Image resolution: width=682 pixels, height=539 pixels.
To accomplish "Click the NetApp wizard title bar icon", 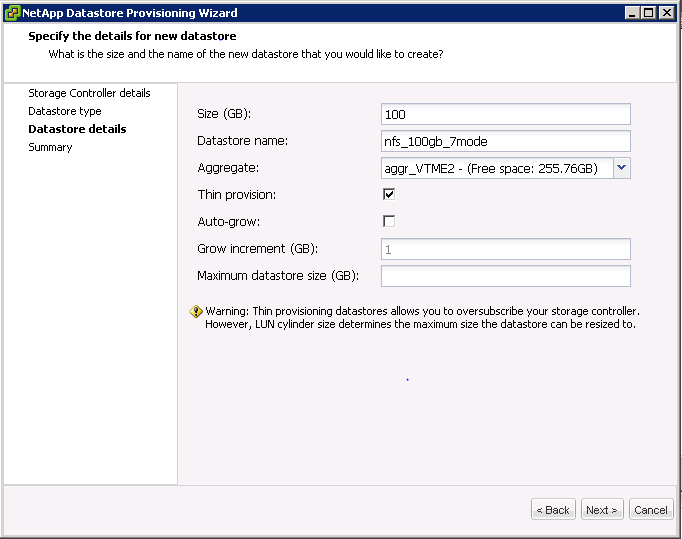I will [12, 13].
